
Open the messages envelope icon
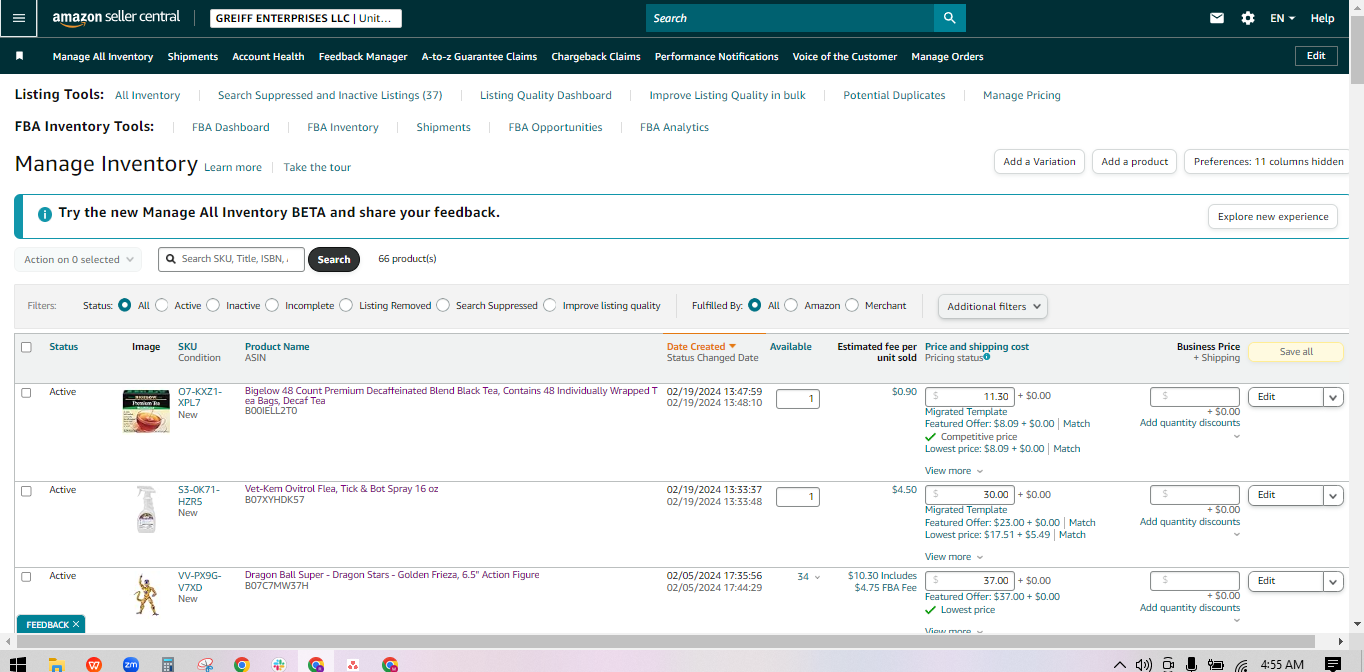[1217, 18]
